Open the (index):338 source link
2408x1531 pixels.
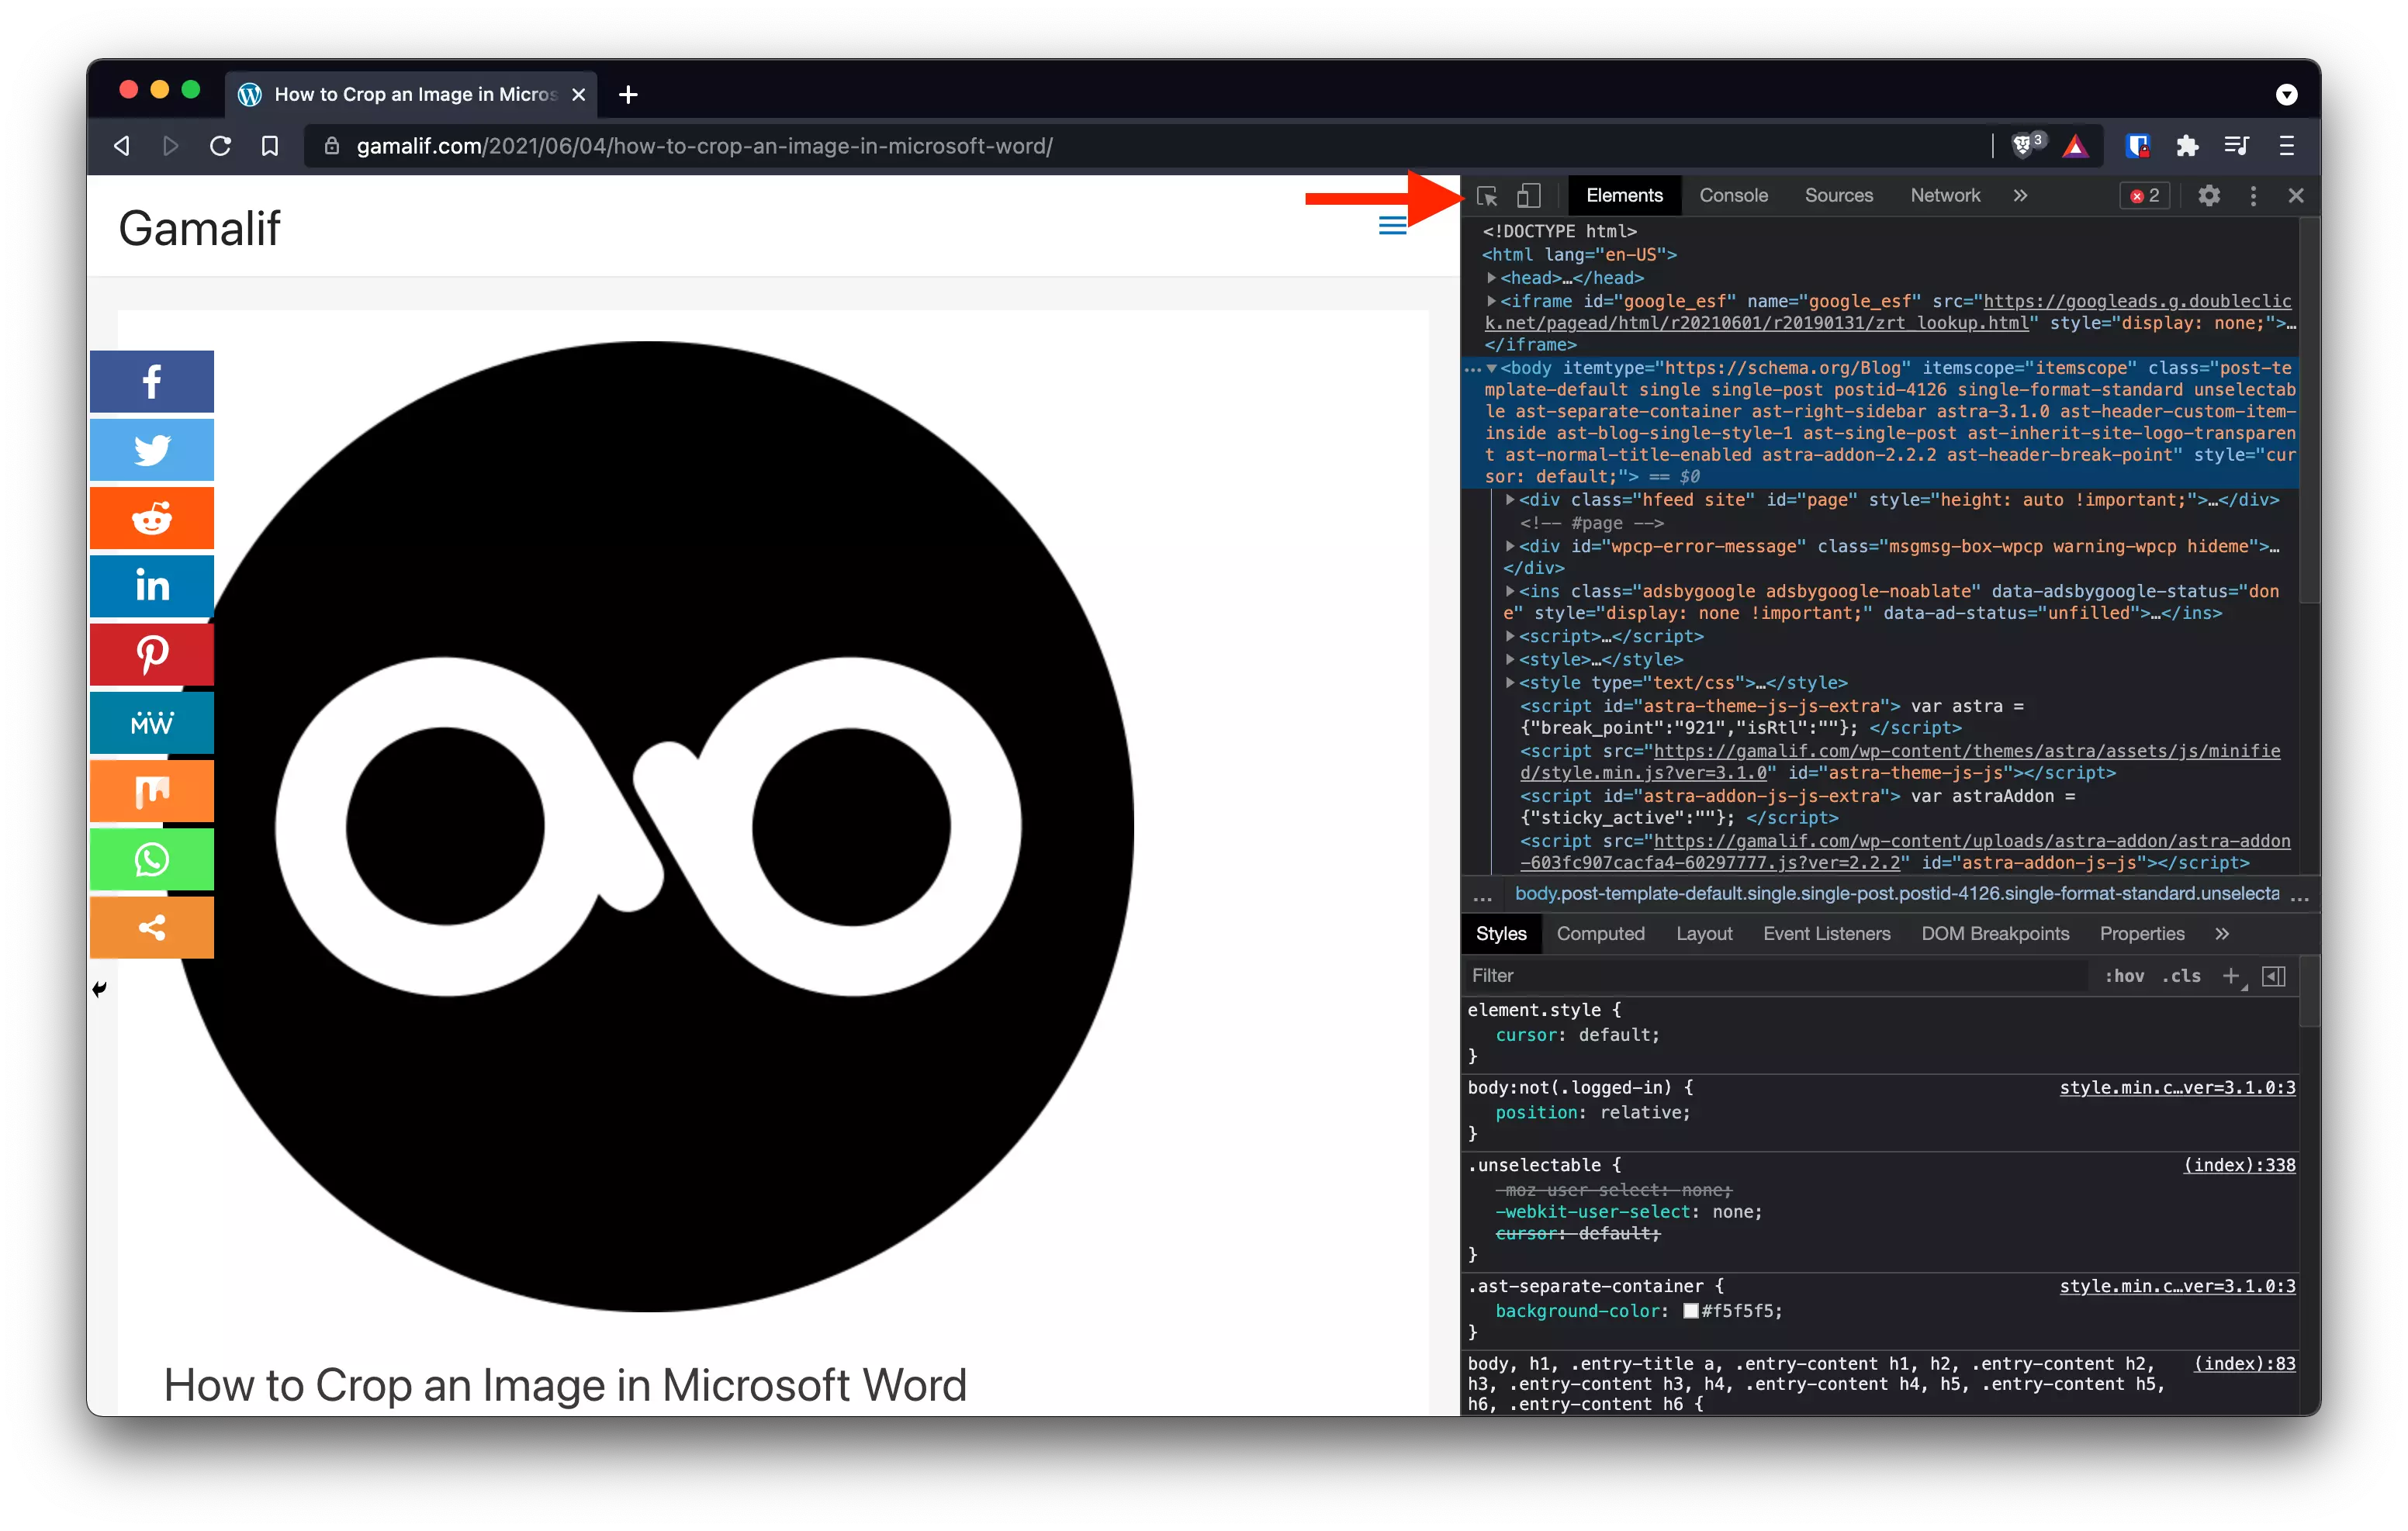2239,1165
